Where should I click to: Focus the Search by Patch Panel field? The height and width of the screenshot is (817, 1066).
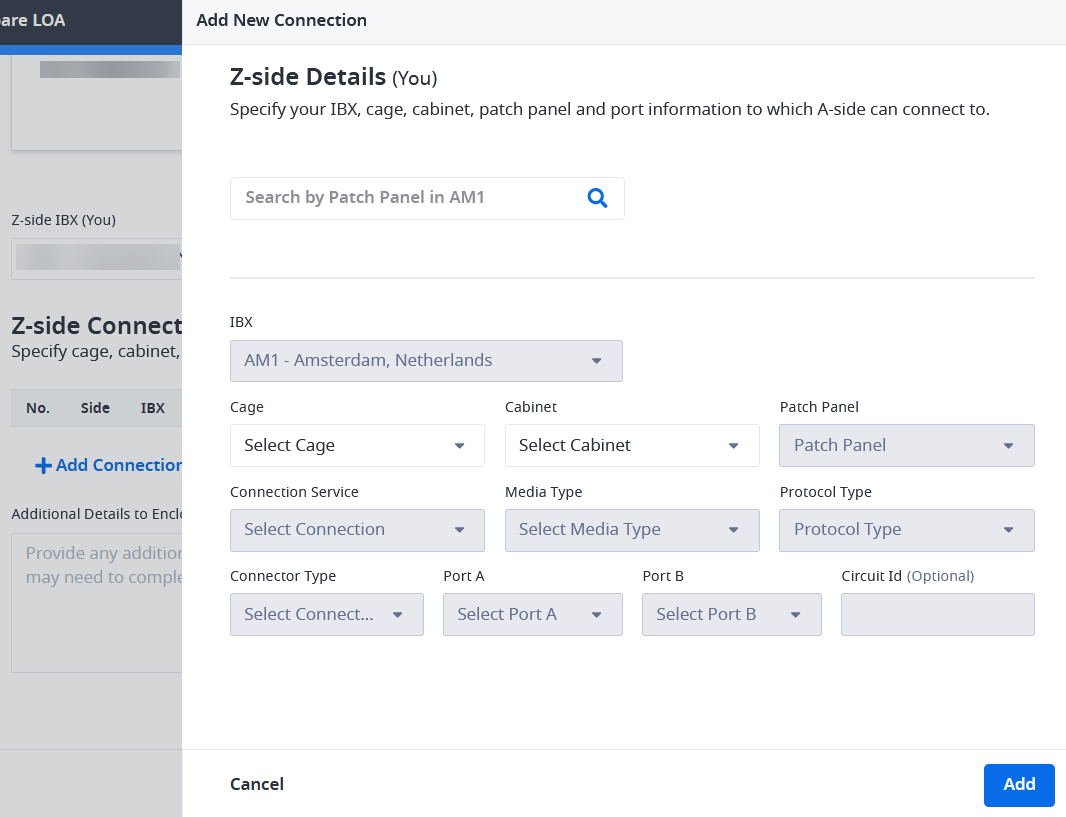pyautogui.click(x=427, y=198)
